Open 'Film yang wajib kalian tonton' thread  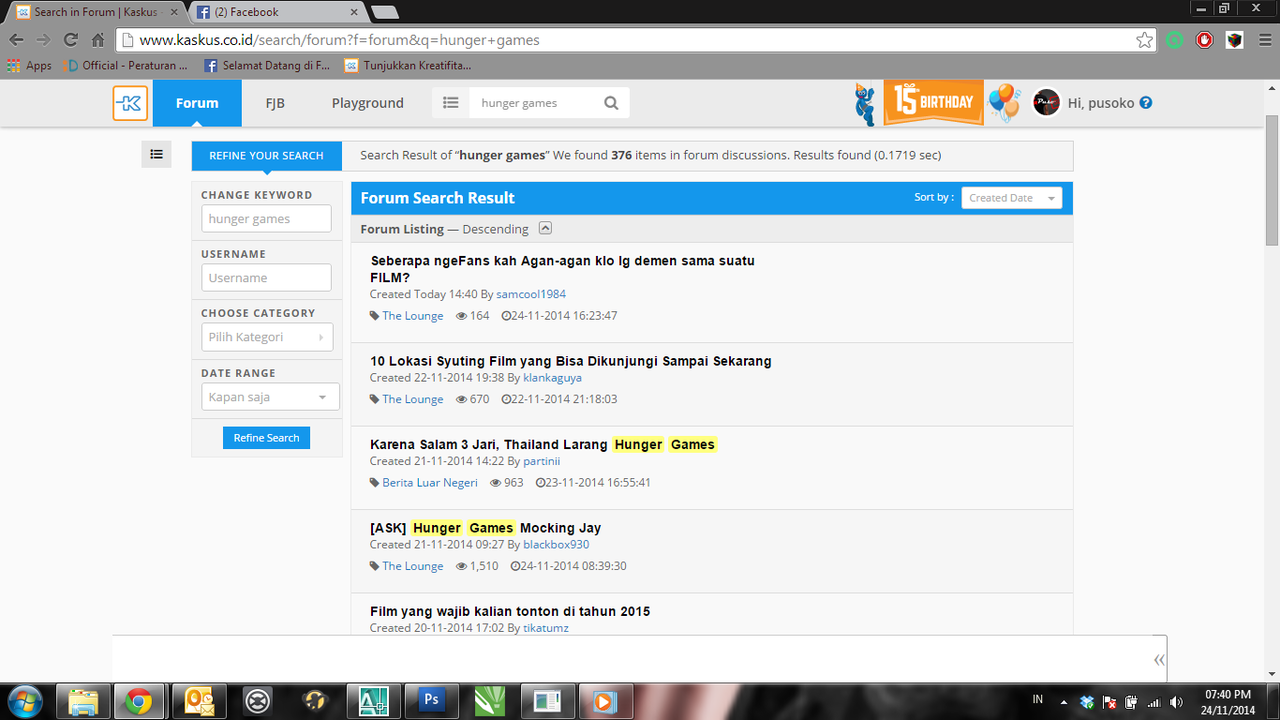510,611
